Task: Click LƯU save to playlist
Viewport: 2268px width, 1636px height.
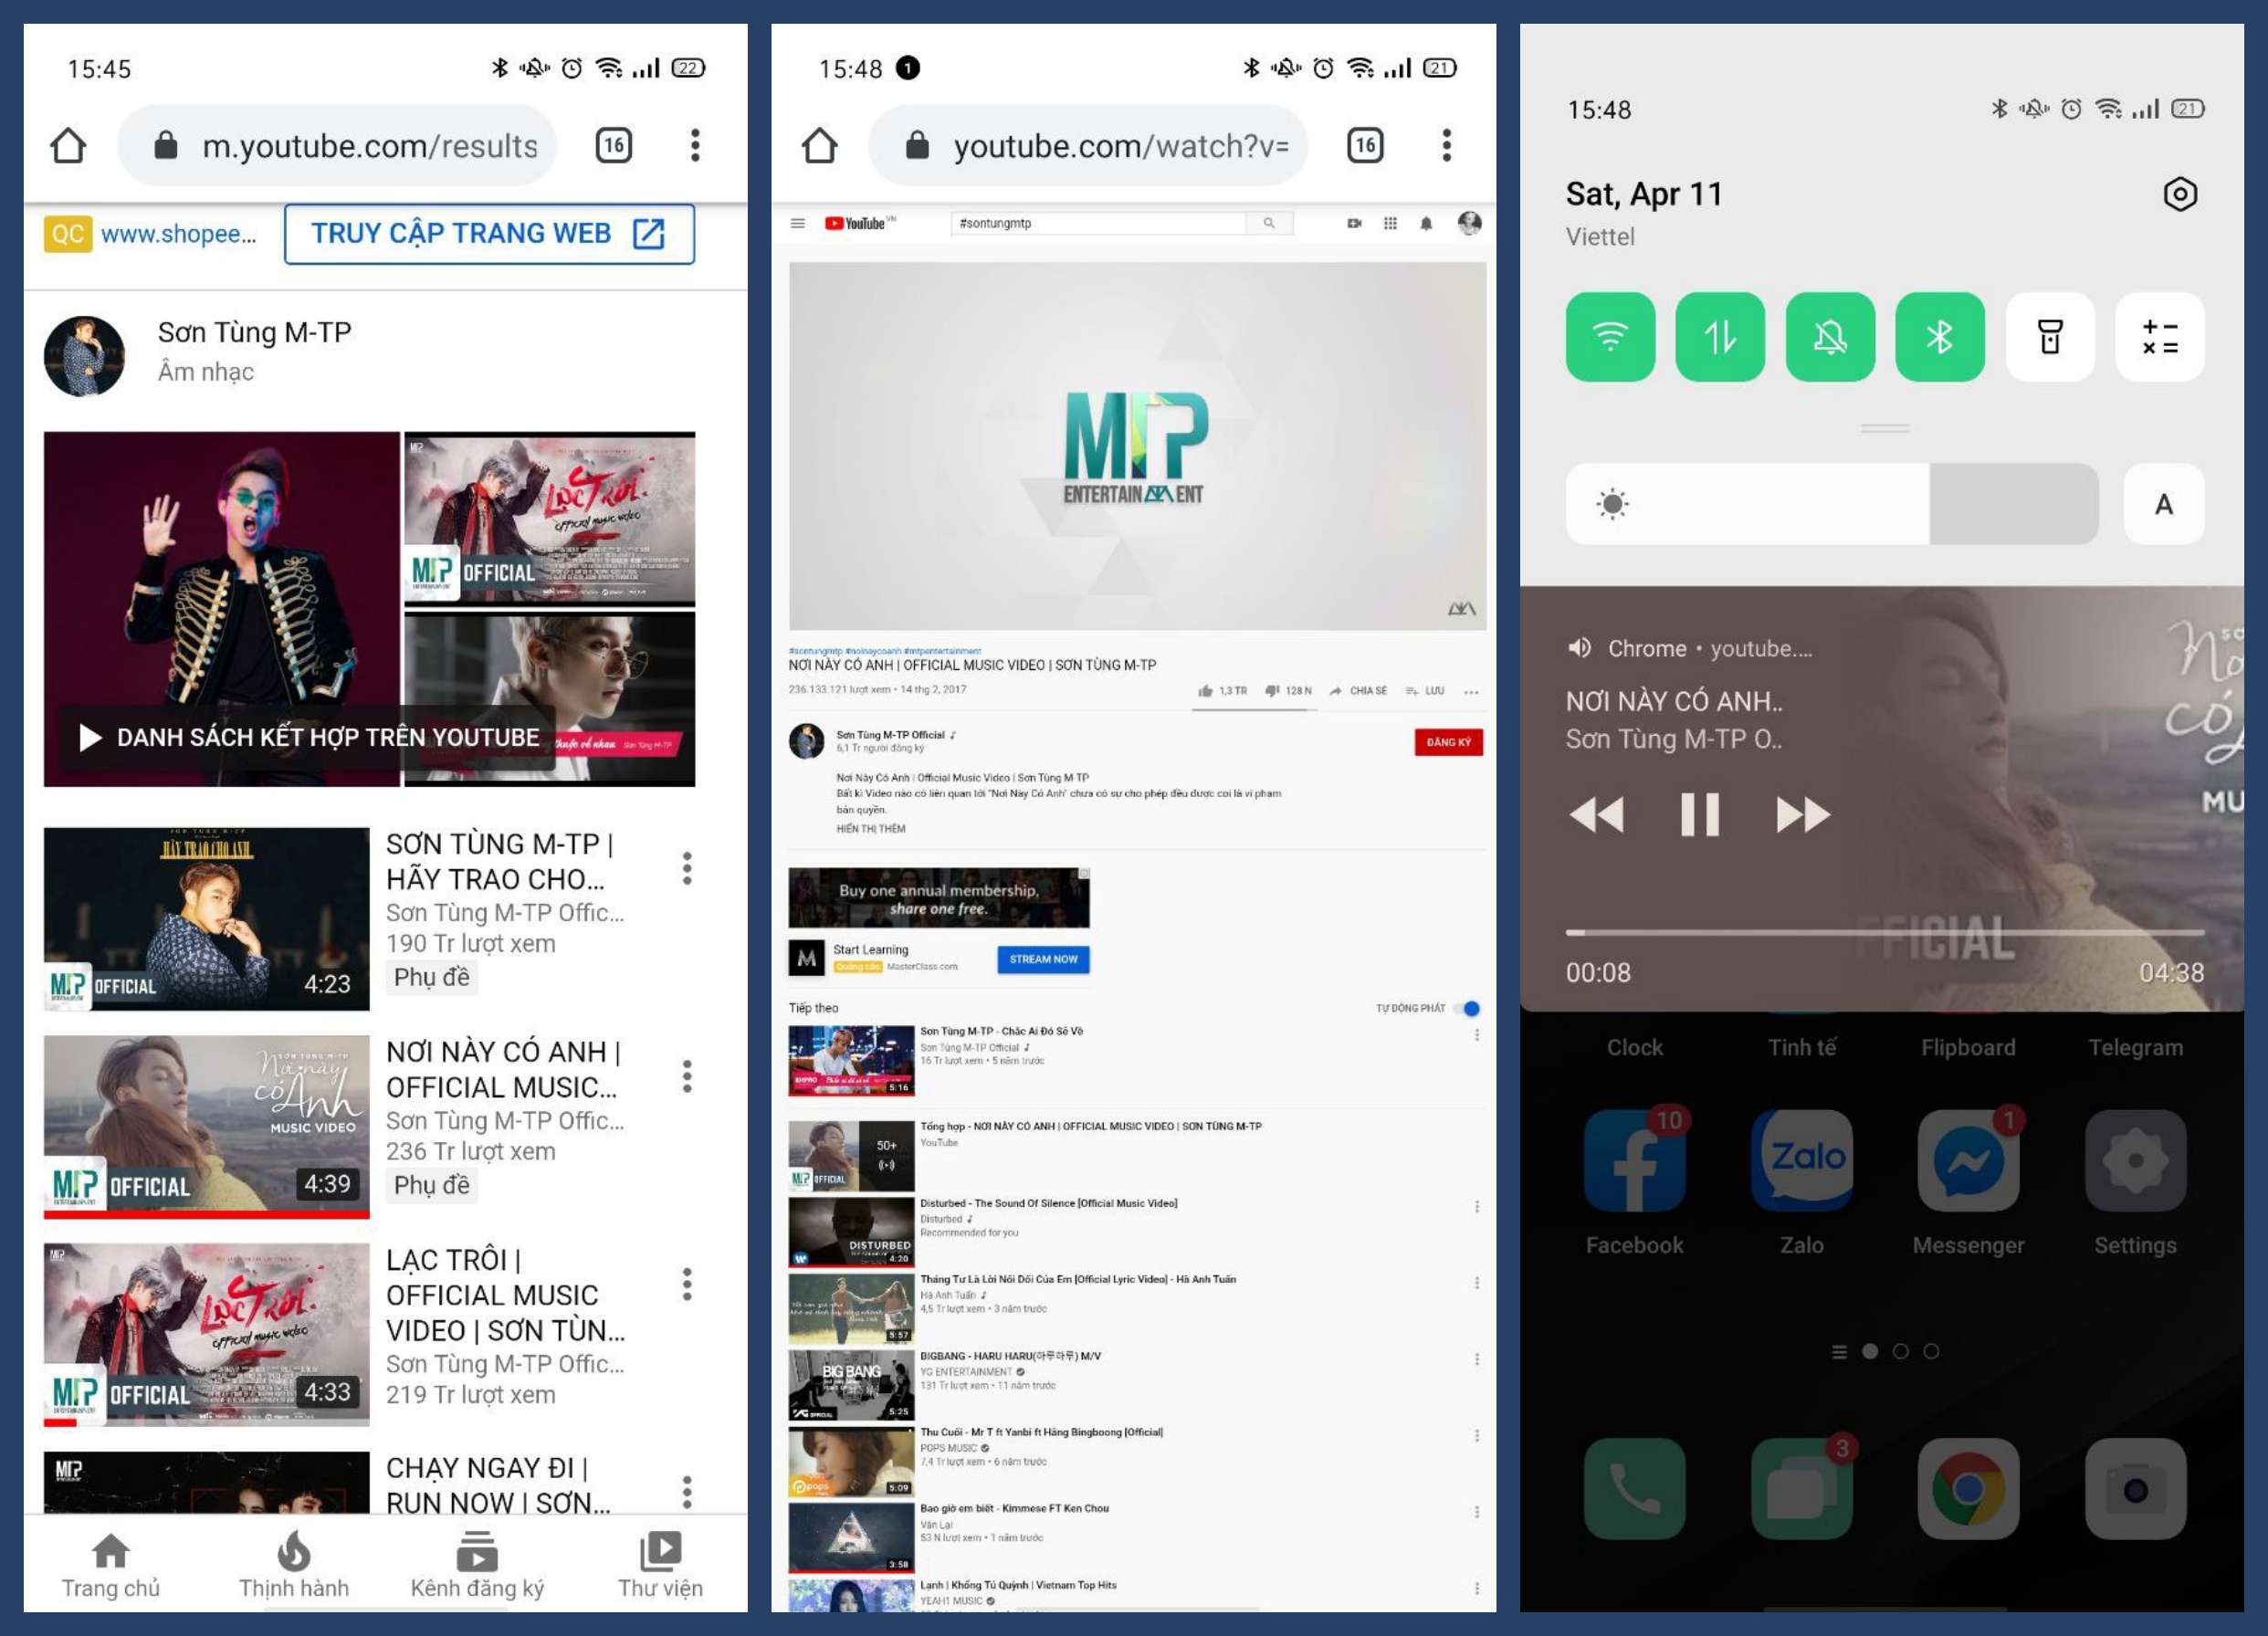Action: pos(1425,691)
